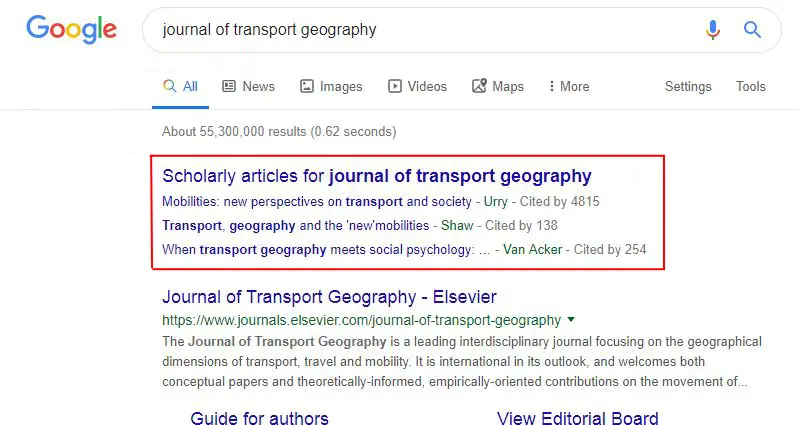
Task: Select the All results tab
Action: 180,87
